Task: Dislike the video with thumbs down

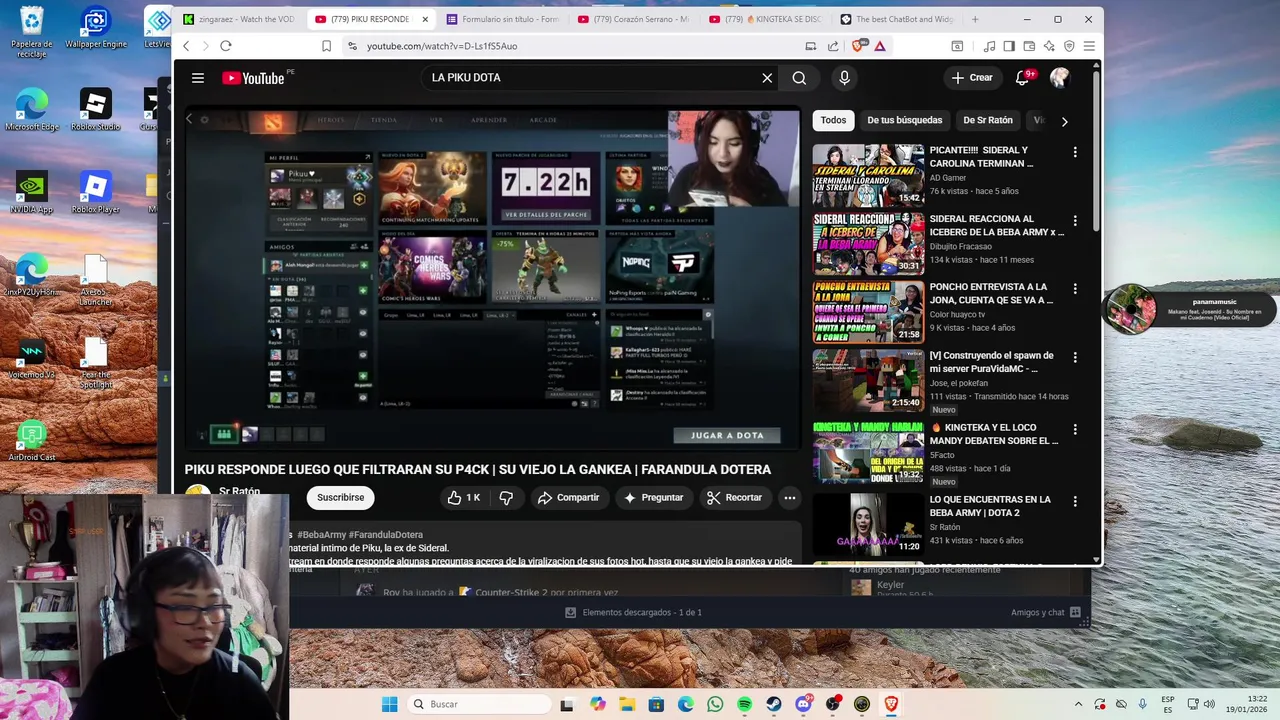Action: pos(506,498)
